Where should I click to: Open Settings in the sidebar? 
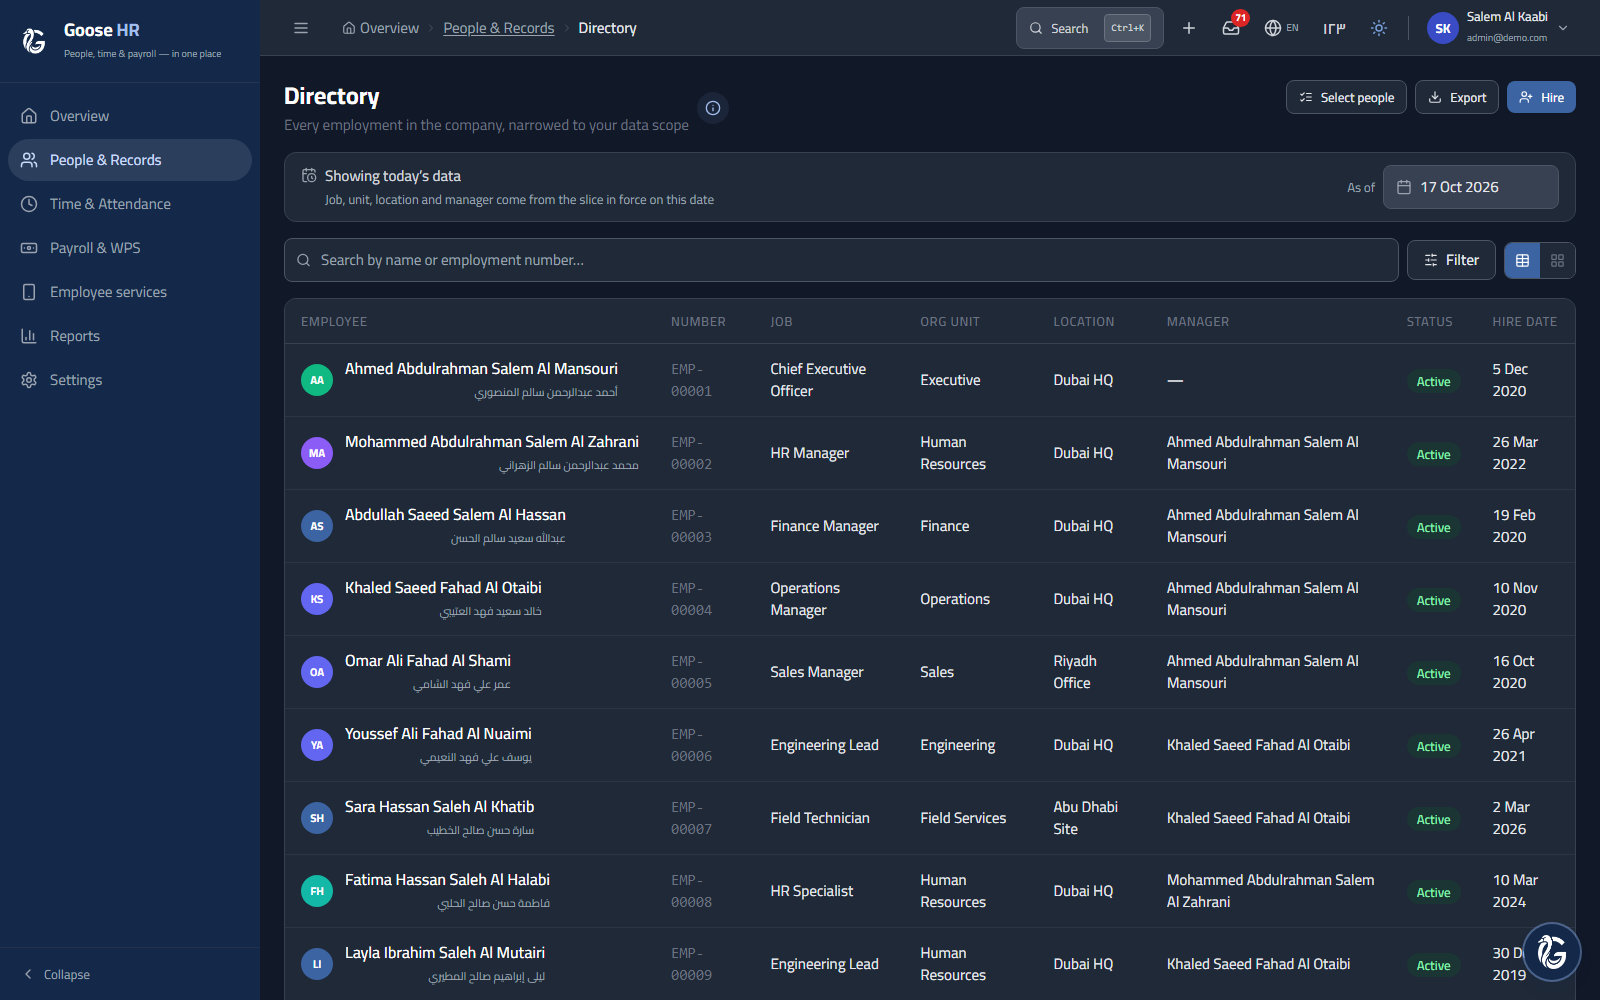(130, 380)
